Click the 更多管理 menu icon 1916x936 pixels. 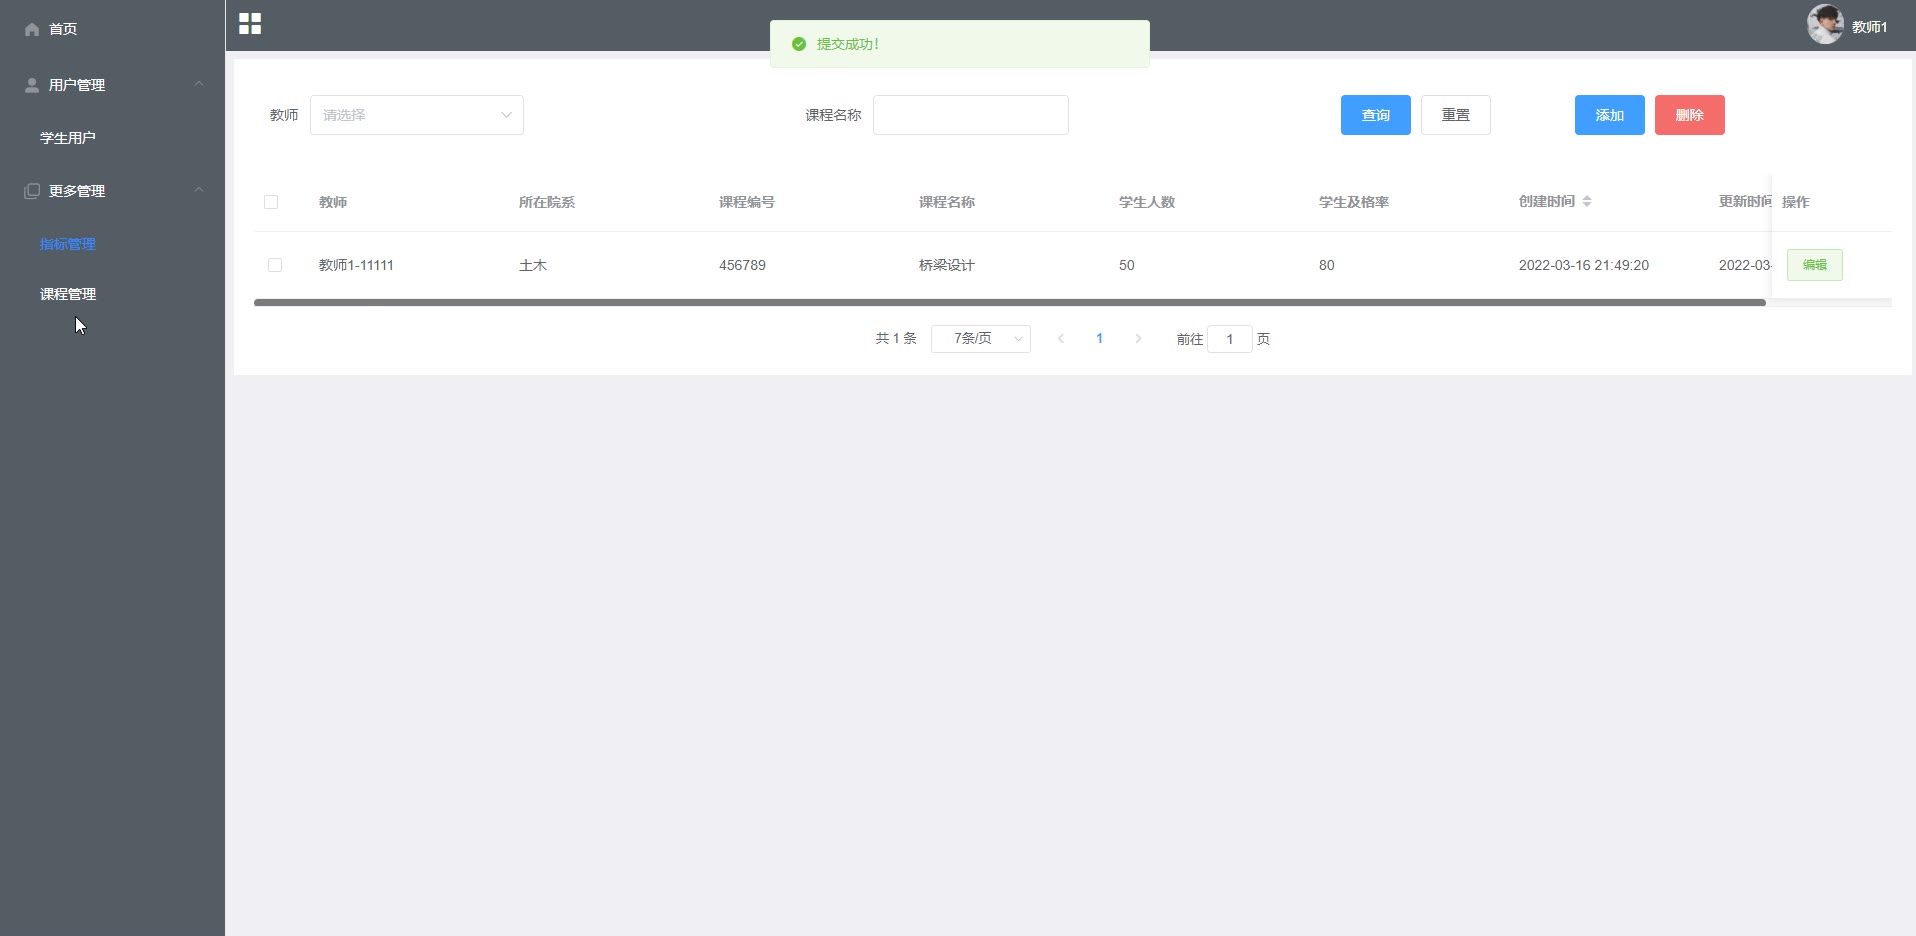coord(32,191)
